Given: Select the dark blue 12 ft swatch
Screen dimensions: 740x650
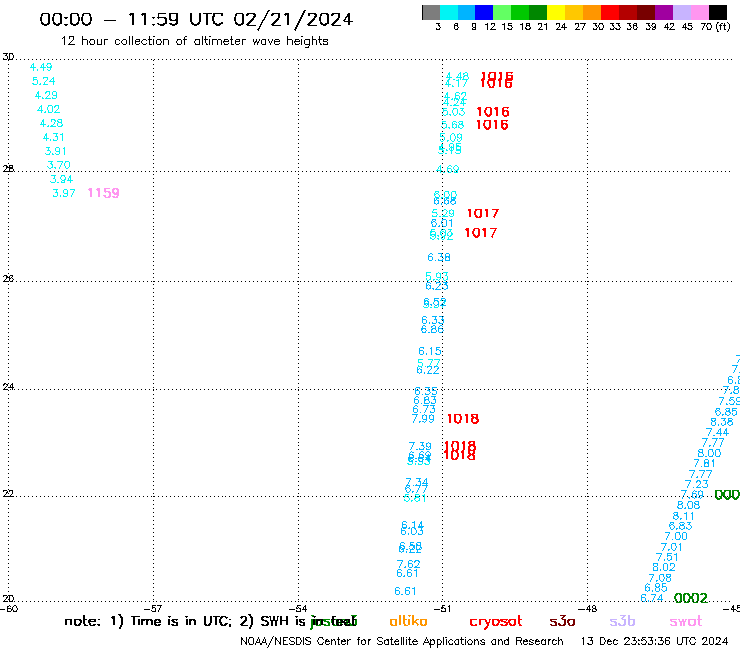Looking at the screenshot, I should pos(484,12).
